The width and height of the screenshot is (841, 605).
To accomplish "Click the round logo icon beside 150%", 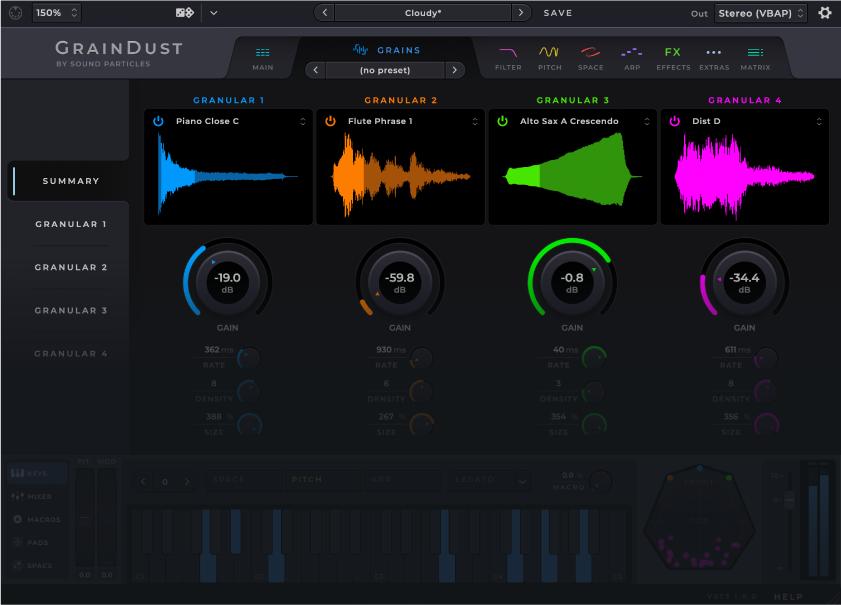I will (15, 12).
